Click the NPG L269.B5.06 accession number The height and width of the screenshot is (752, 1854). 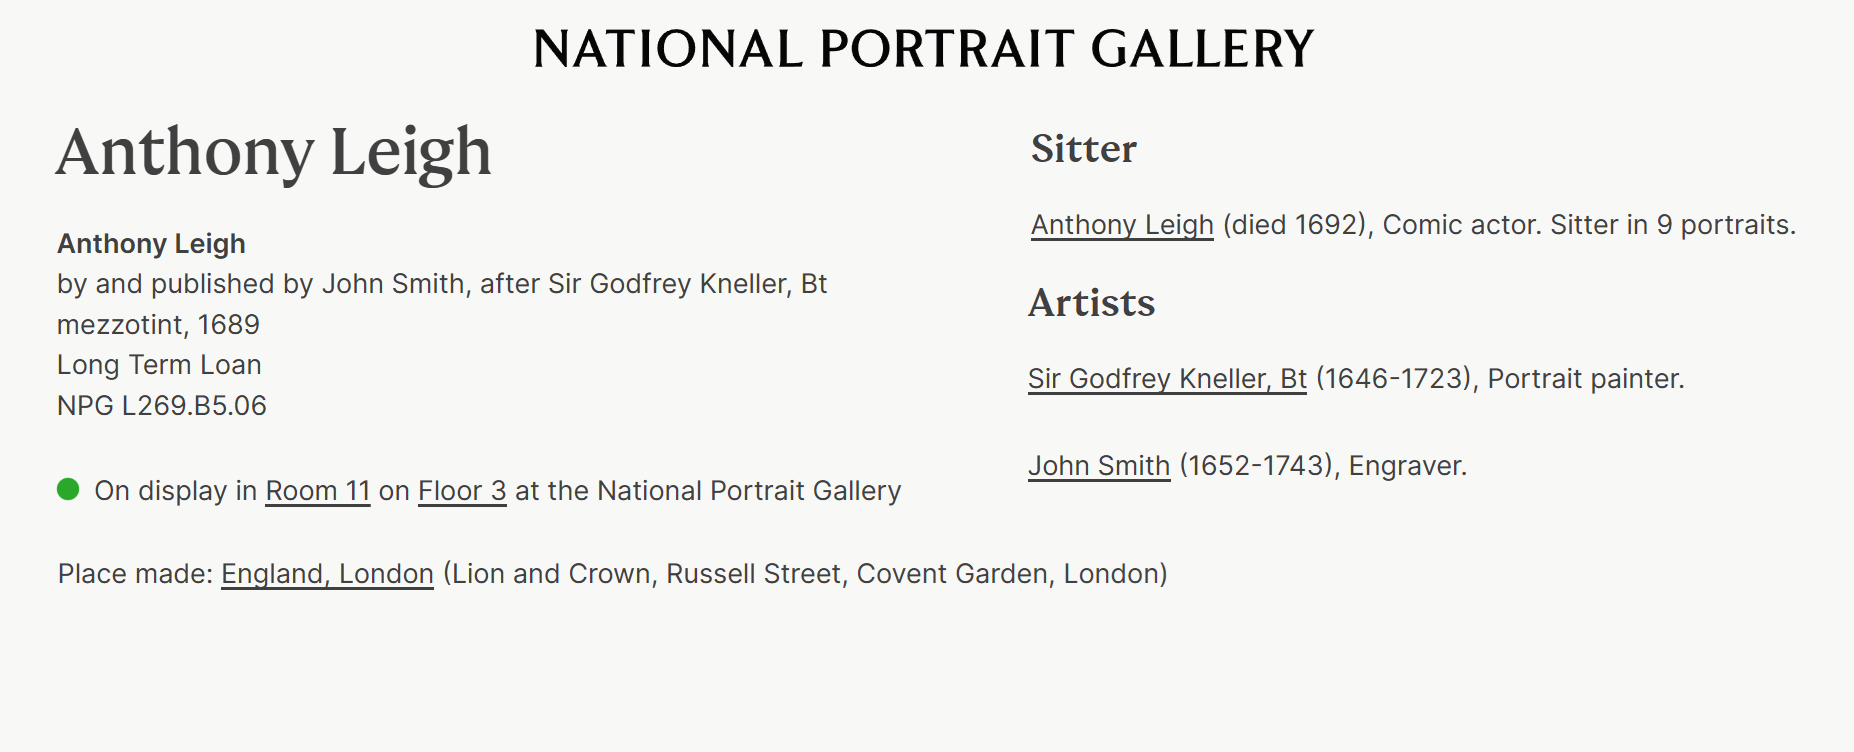(x=162, y=406)
